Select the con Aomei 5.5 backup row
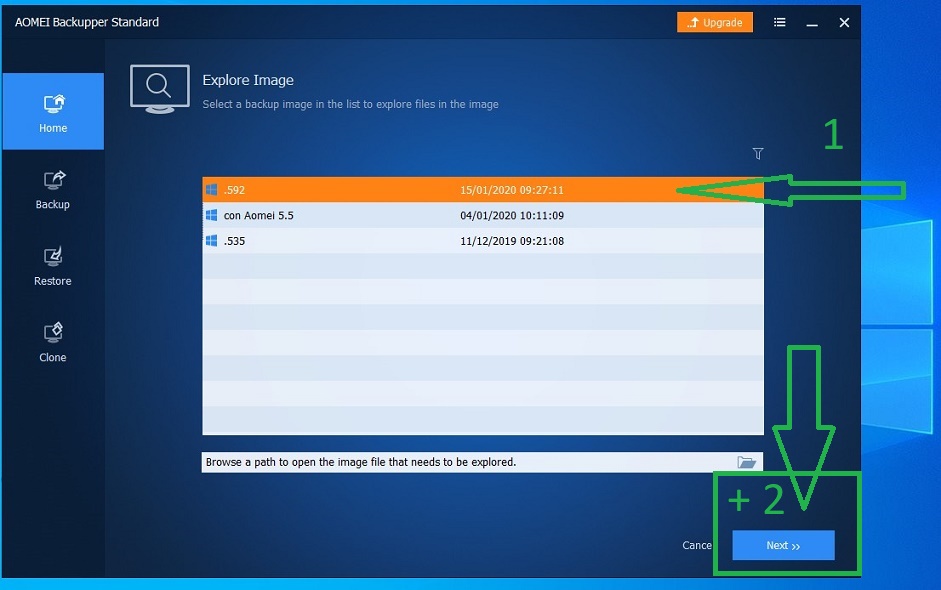The height and width of the screenshot is (590, 941). coord(483,215)
